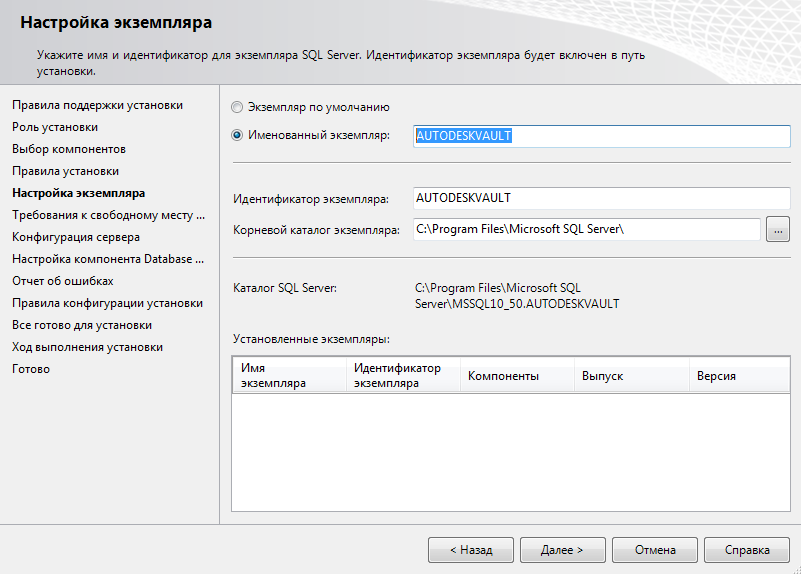Click the Выпуск column header
The width and height of the screenshot is (801, 574).
click(631, 375)
